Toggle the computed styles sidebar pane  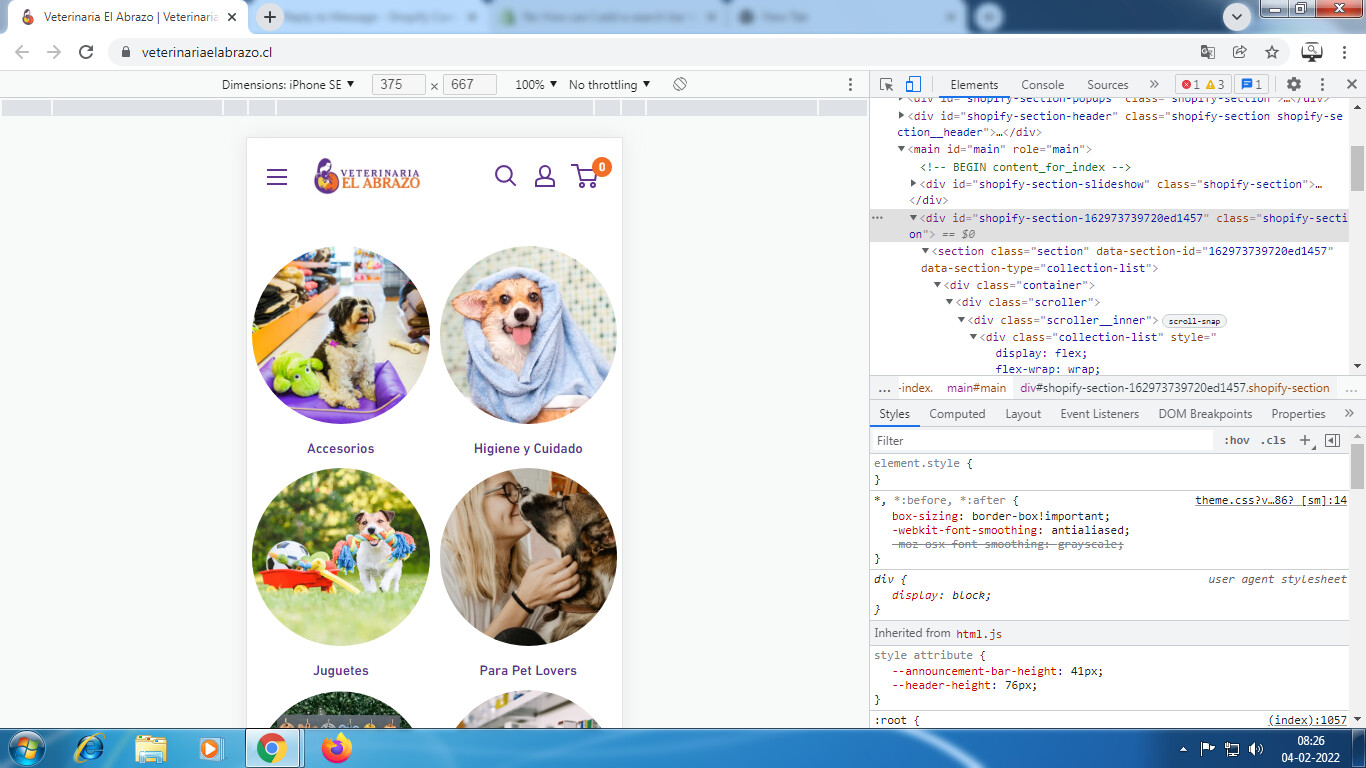(1332, 440)
